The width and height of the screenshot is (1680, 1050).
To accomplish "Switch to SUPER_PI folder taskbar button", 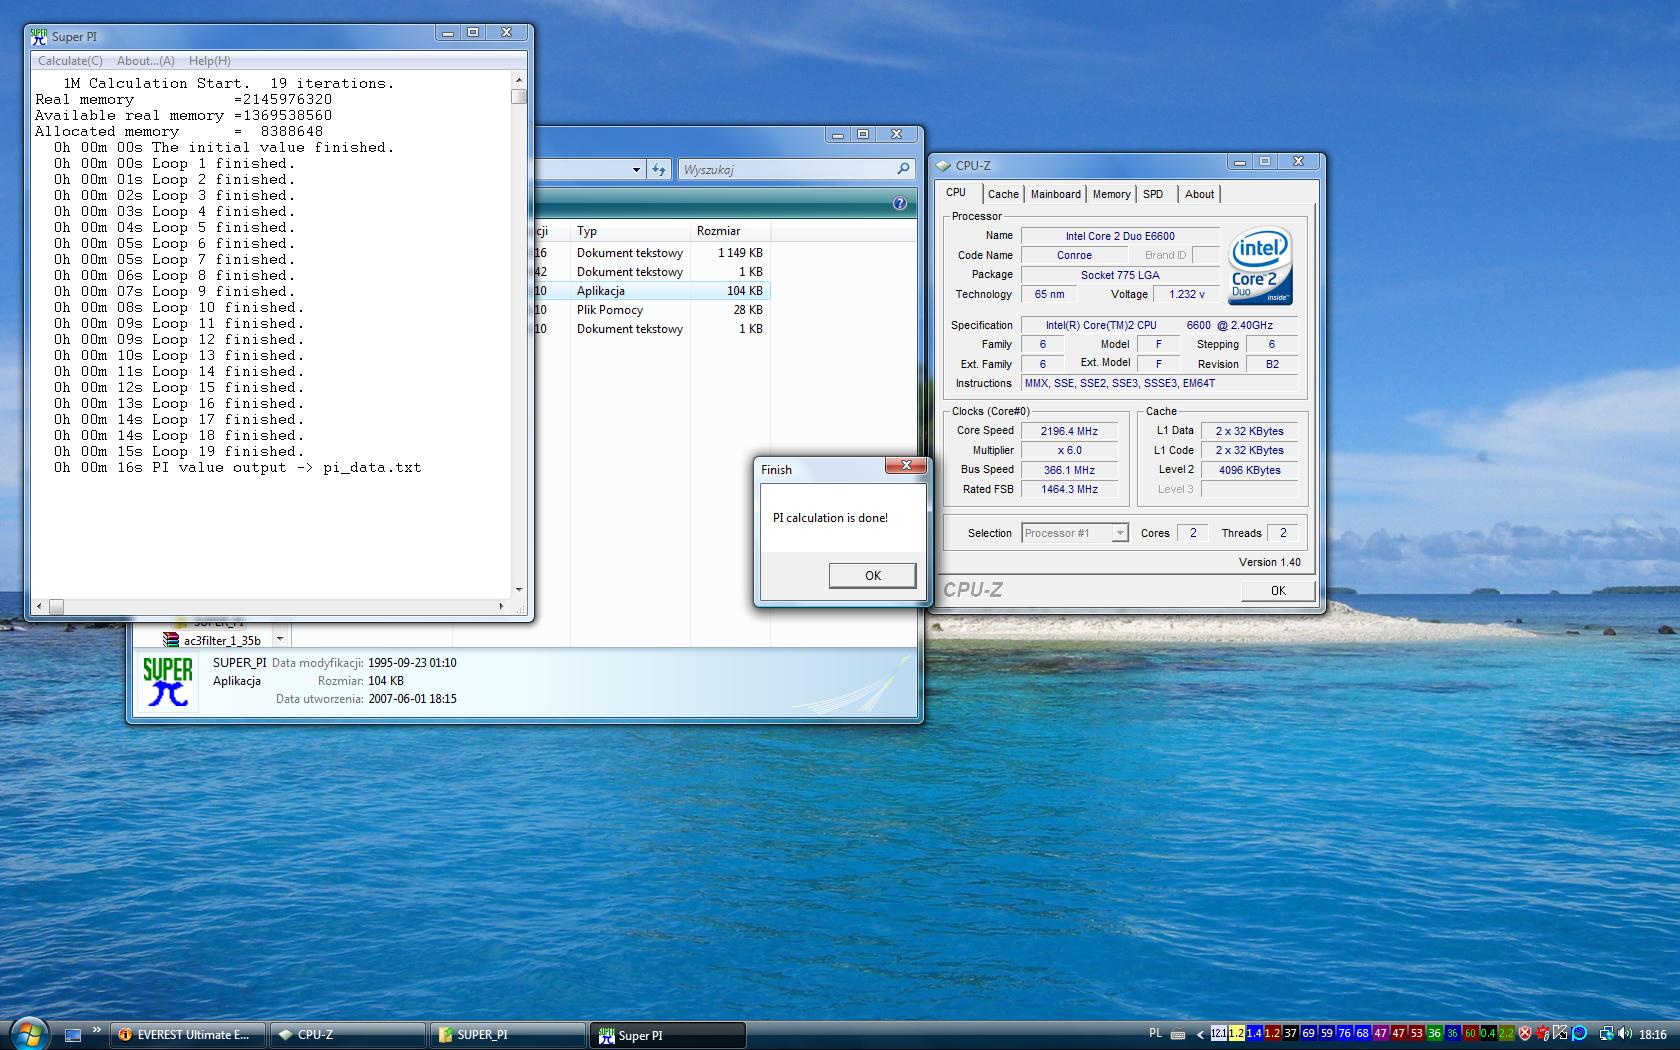I will pyautogui.click(x=508, y=1035).
